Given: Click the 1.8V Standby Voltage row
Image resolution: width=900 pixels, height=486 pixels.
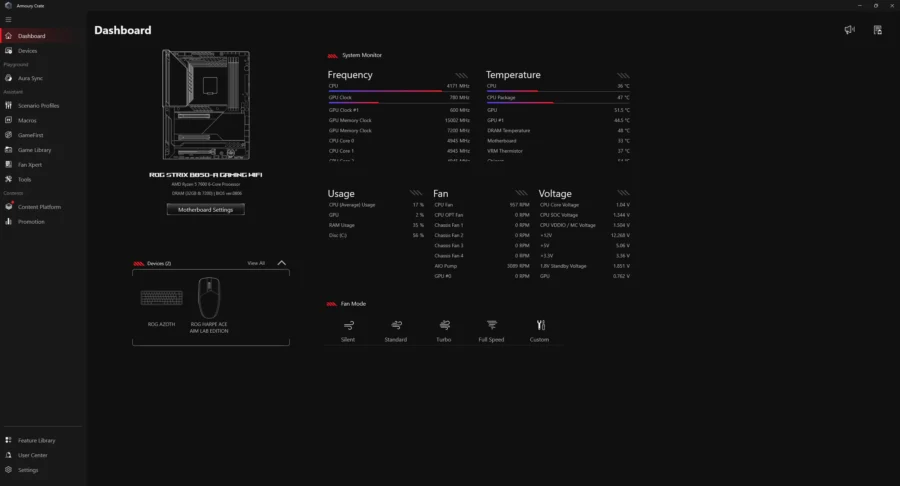Looking at the screenshot, I should click(x=584, y=266).
